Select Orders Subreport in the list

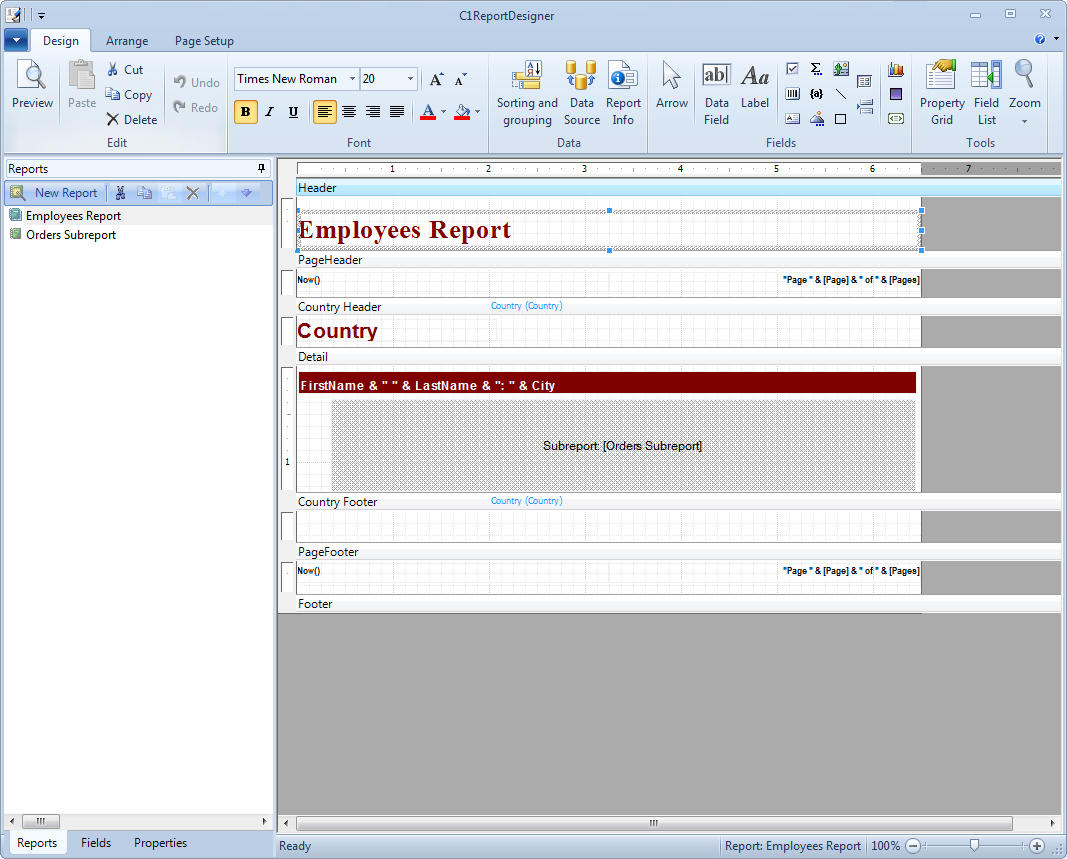click(x=70, y=235)
